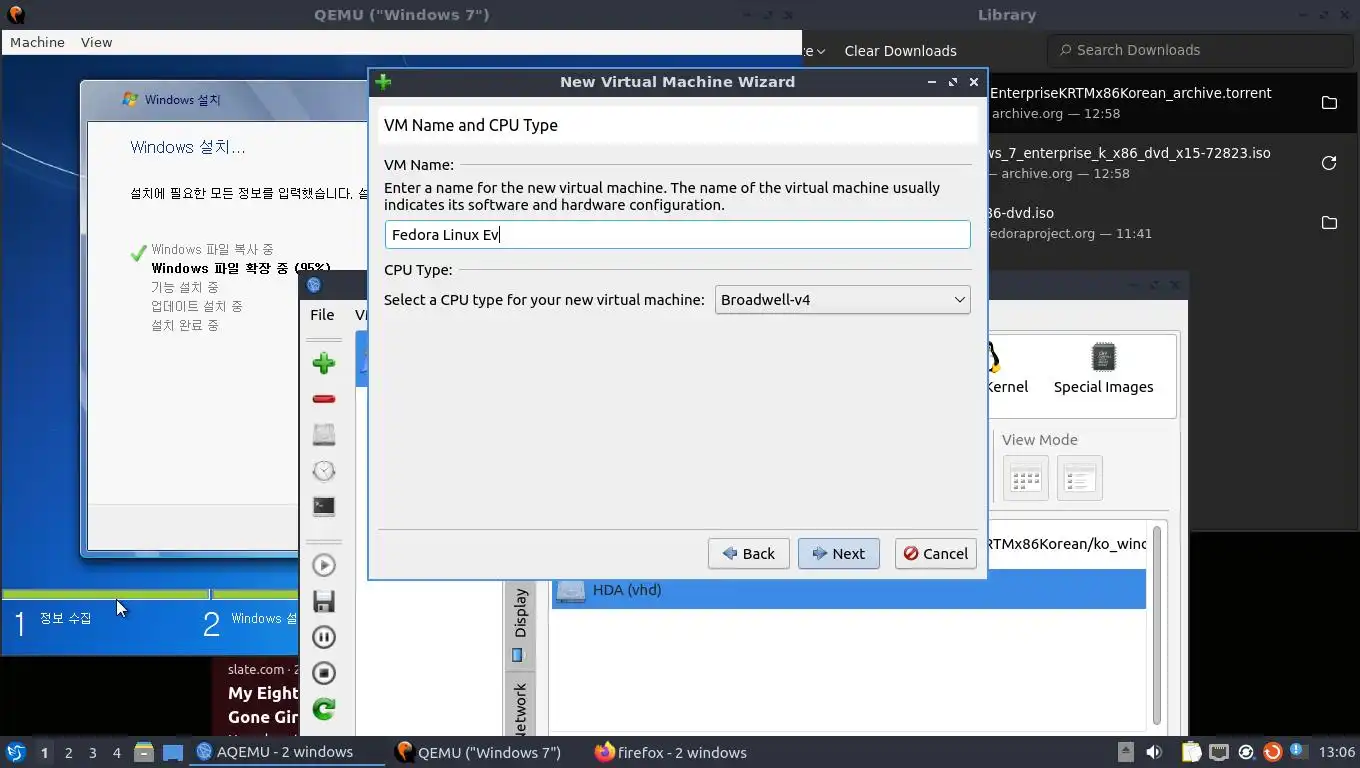The height and width of the screenshot is (768, 1360).
Task: Click the removable media eject icon in the tray
Action: coord(1126,752)
